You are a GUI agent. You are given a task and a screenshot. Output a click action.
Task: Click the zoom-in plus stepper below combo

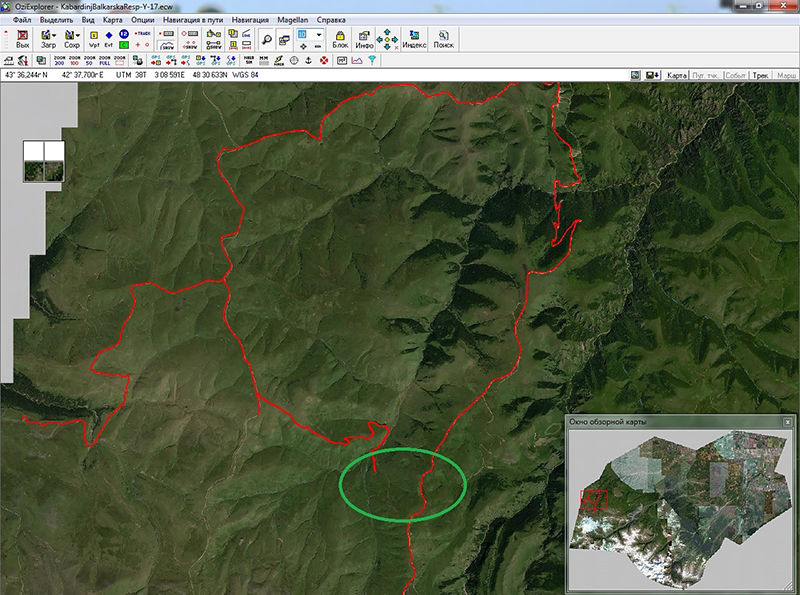click(304, 46)
